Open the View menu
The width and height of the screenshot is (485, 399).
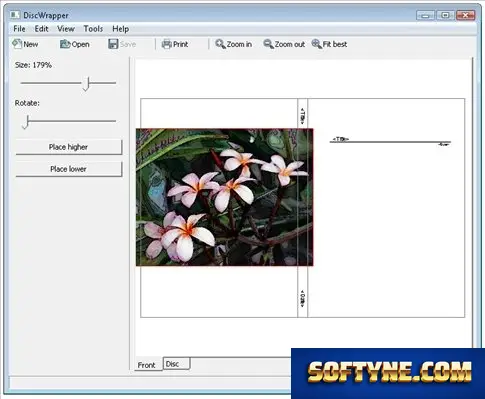66,29
